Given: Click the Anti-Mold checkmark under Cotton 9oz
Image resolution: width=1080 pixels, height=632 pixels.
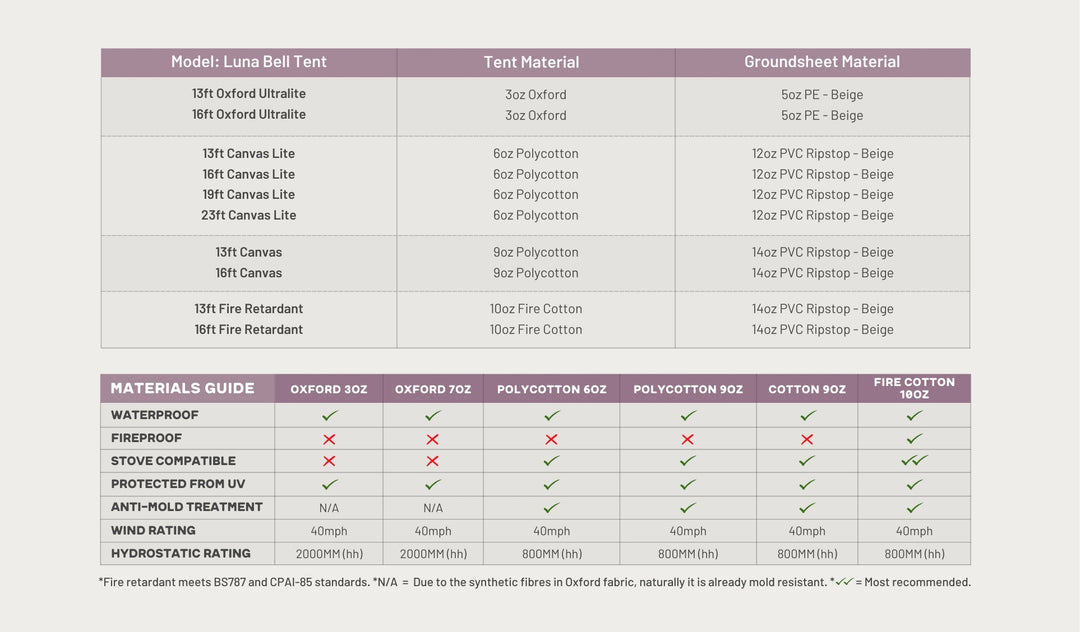Looking at the screenshot, I should [x=807, y=507].
